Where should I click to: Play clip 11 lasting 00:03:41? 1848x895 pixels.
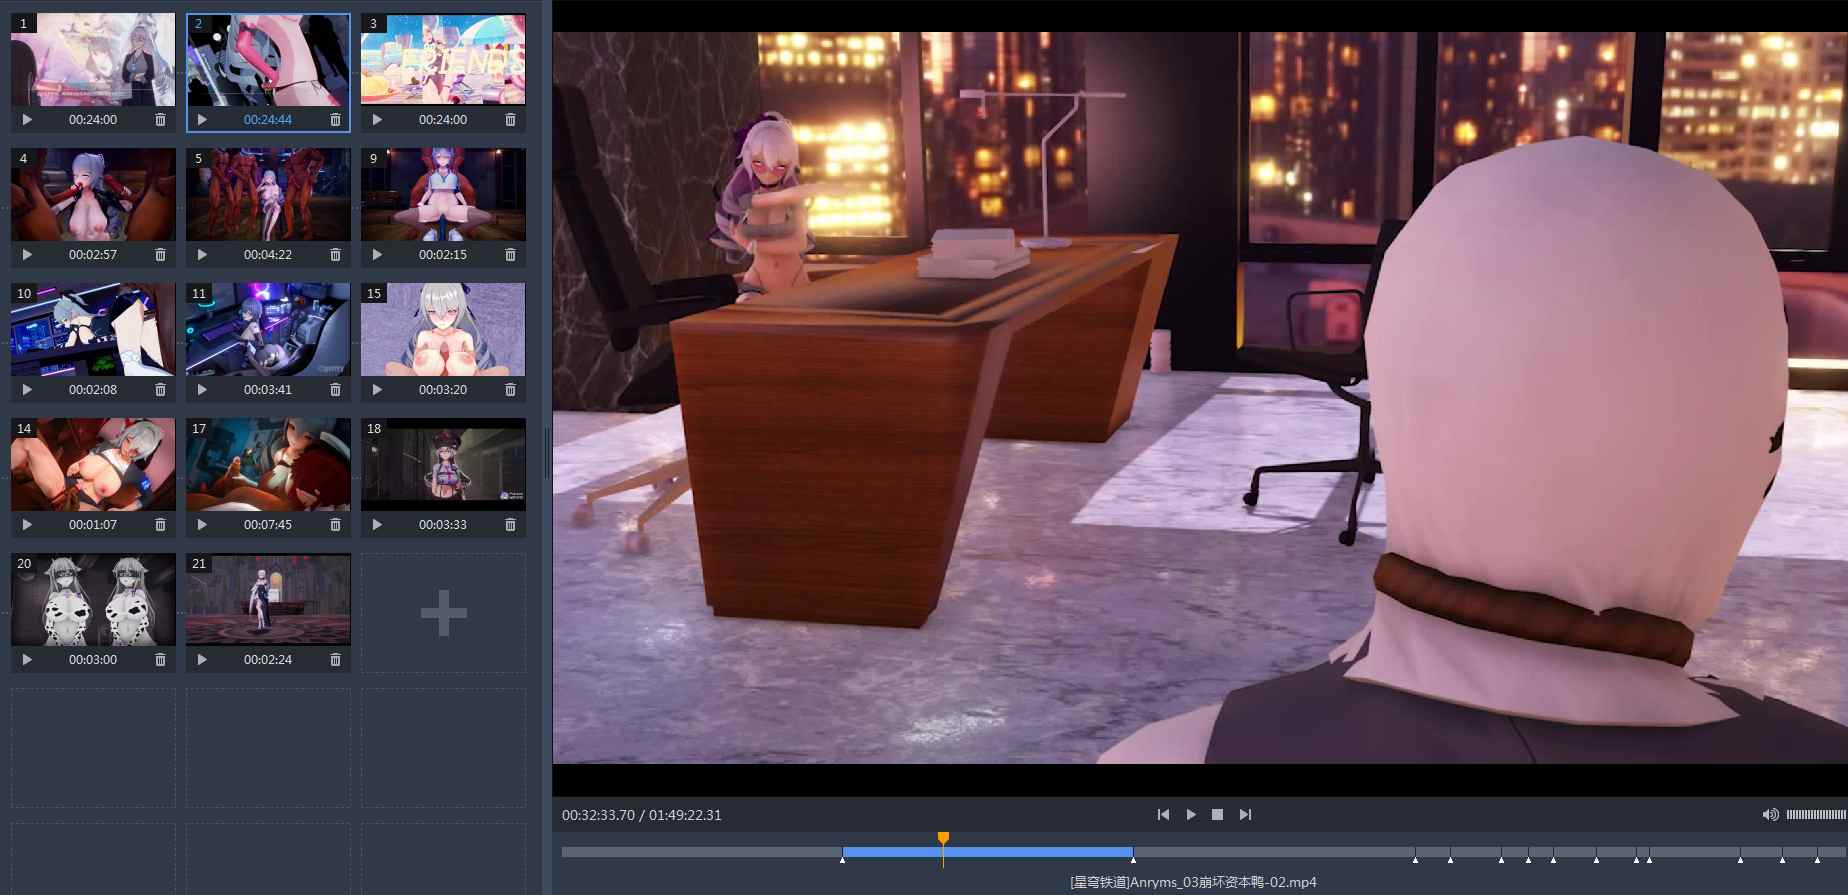[x=202, y=390]
